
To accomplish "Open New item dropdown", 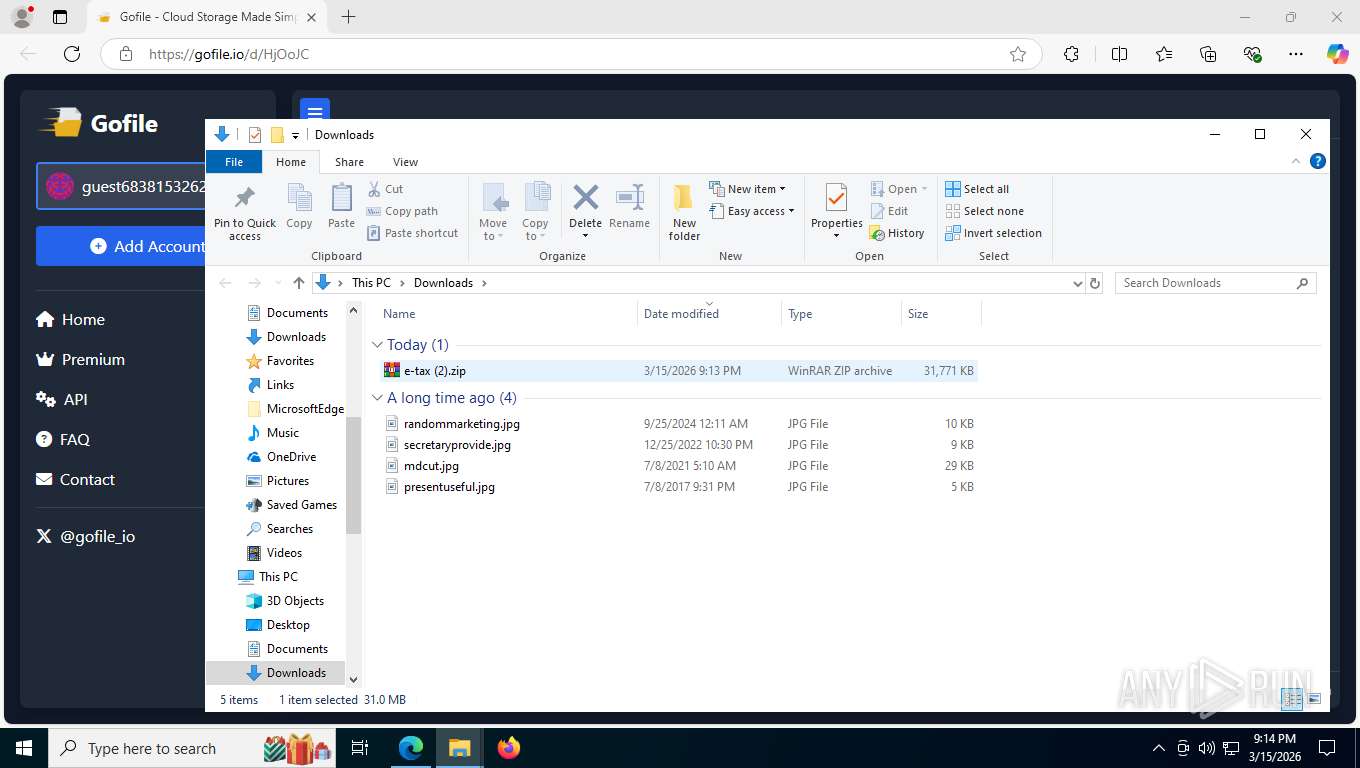I will [x=748, y=189].
